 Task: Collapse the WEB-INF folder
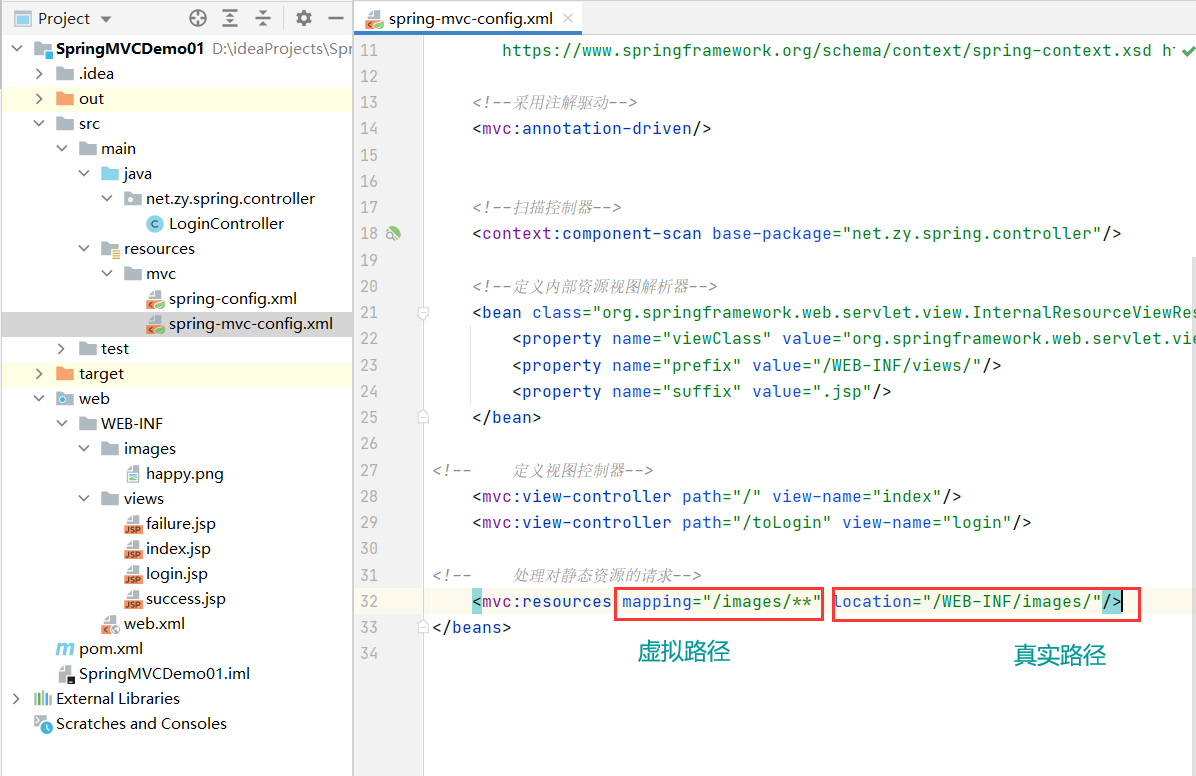click(62, 423)
